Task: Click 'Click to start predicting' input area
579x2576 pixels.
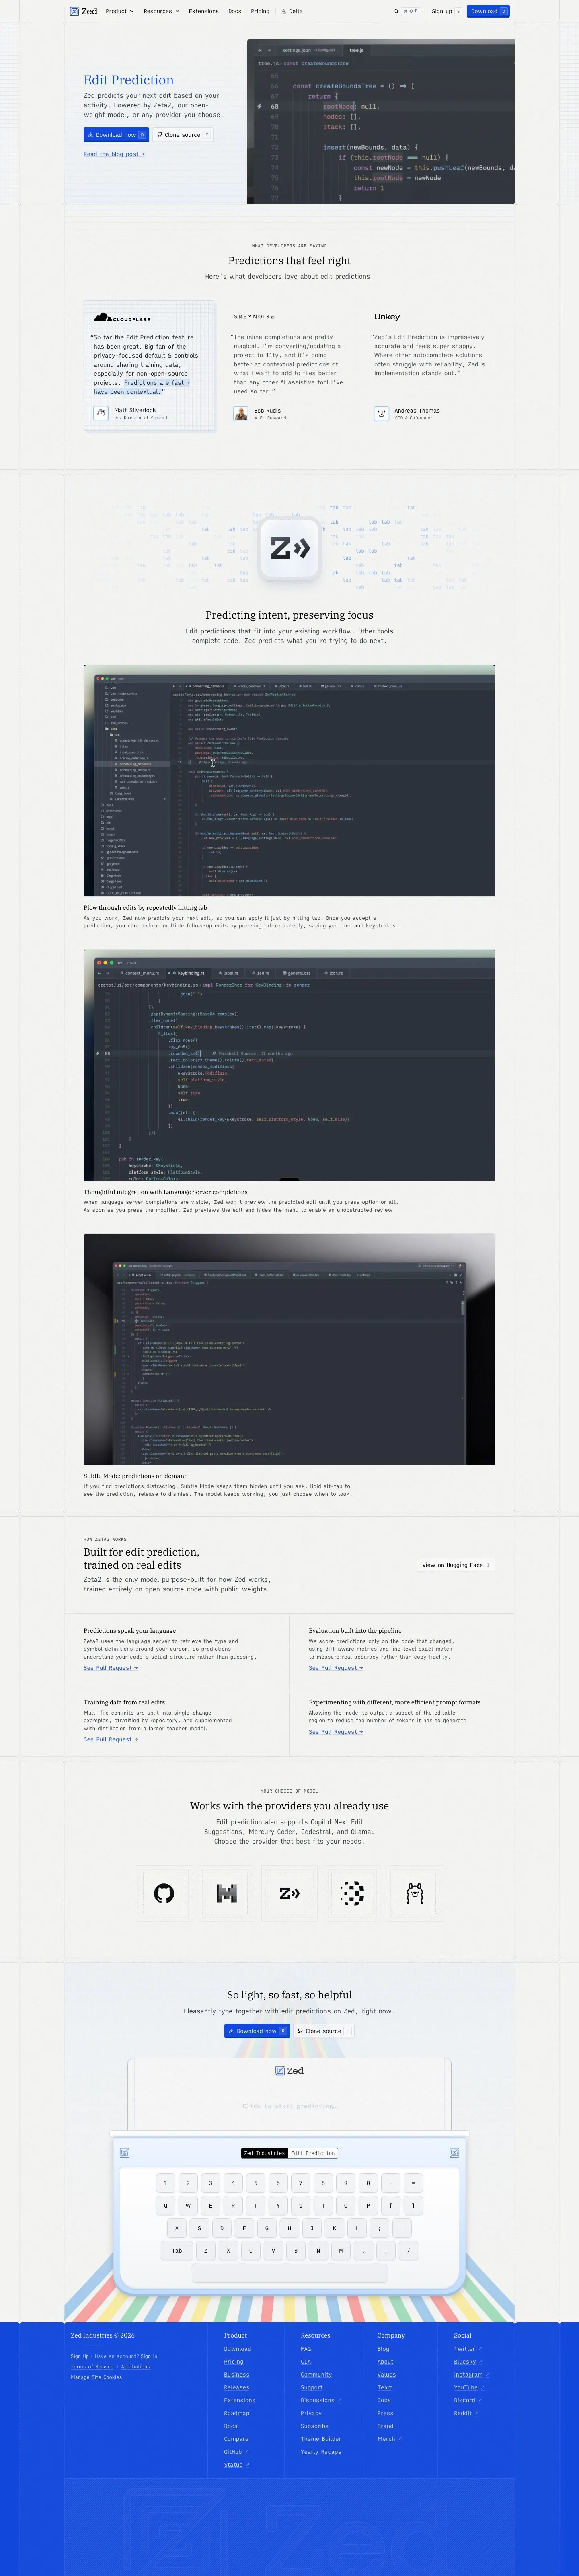Action: click(x=289, y=2106)
